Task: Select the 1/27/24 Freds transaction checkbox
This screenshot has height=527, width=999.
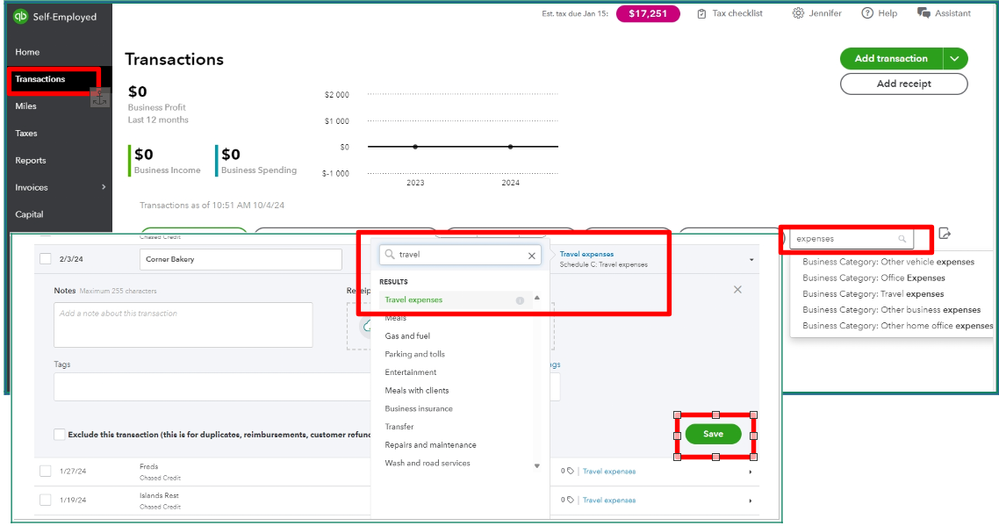Action: (45, 471)
